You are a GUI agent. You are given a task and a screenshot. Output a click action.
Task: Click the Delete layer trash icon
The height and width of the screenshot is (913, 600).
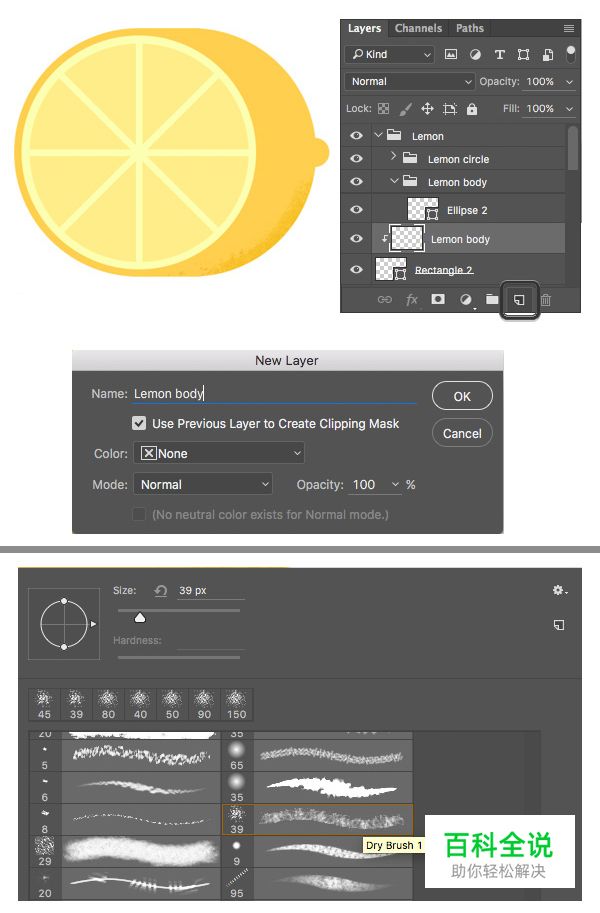click(545, 300)
